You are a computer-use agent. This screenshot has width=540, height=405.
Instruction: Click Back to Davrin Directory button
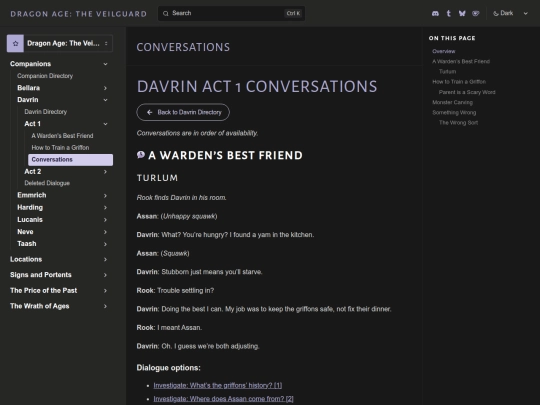click(183, 112)
